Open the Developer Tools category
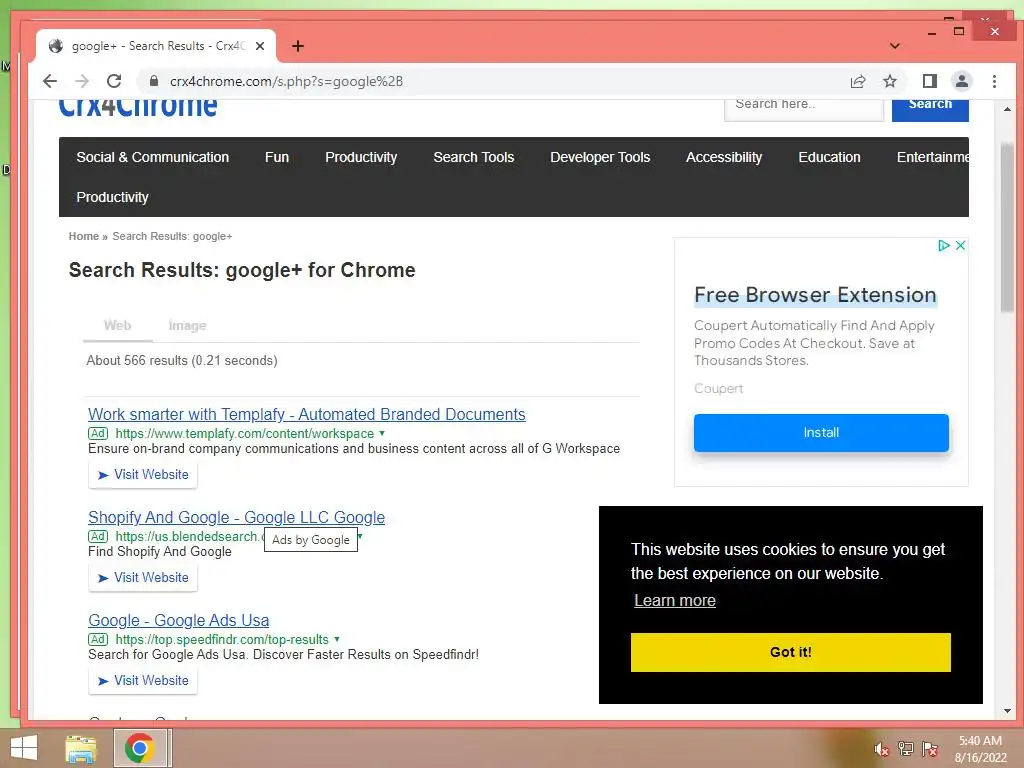This screenshot has height=768, width=1024. pos(600,157)
